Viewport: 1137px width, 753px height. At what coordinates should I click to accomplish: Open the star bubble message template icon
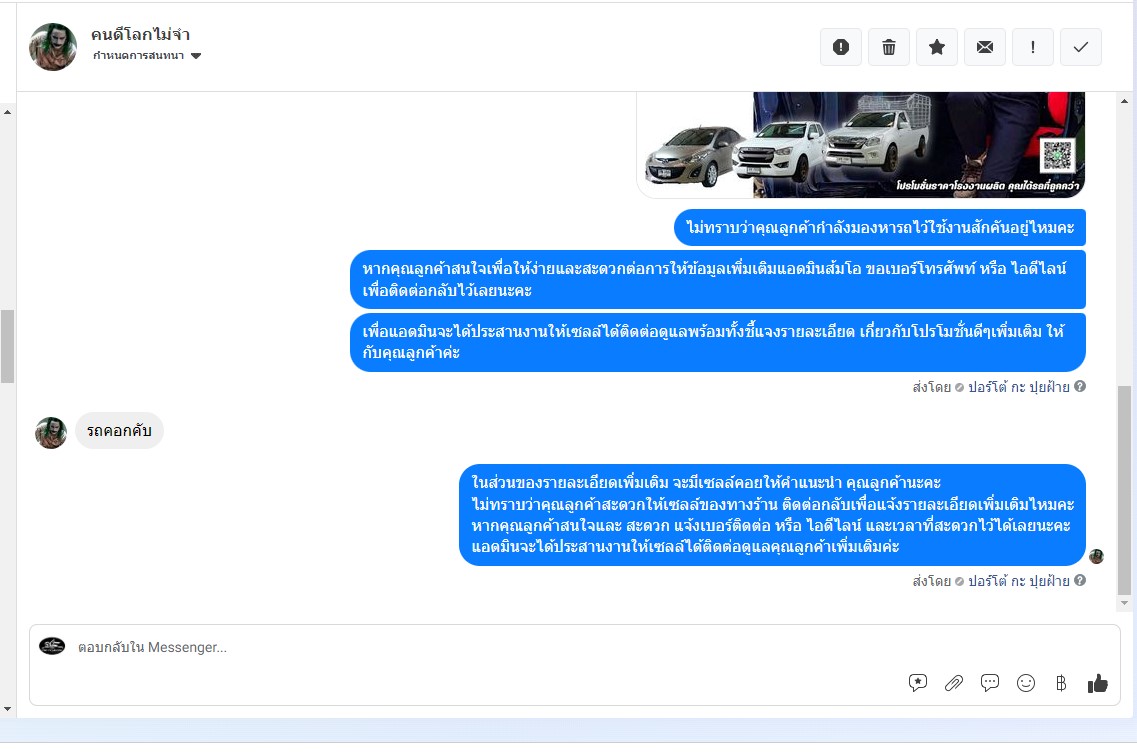click(x=917, y=683)
